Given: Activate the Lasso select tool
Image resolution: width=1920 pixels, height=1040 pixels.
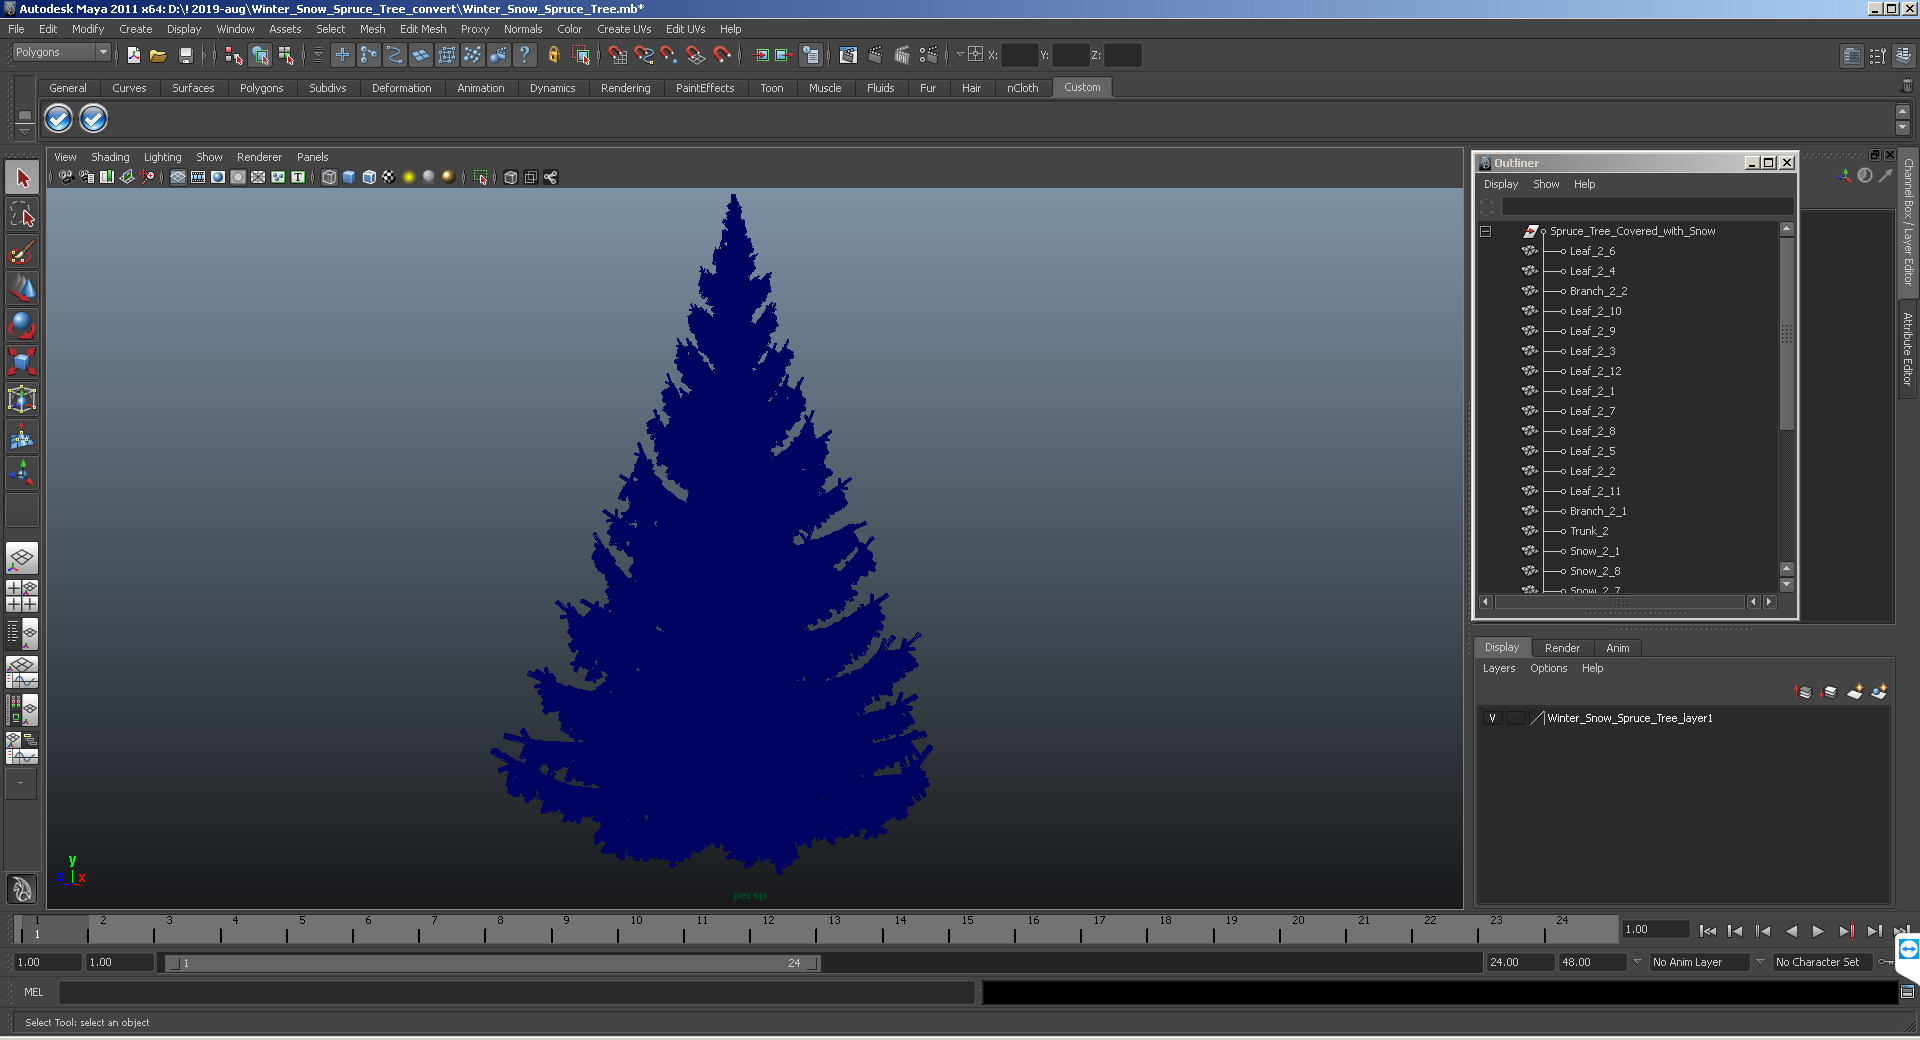Looking at the screenshot, I should click(x=22, y=215).
